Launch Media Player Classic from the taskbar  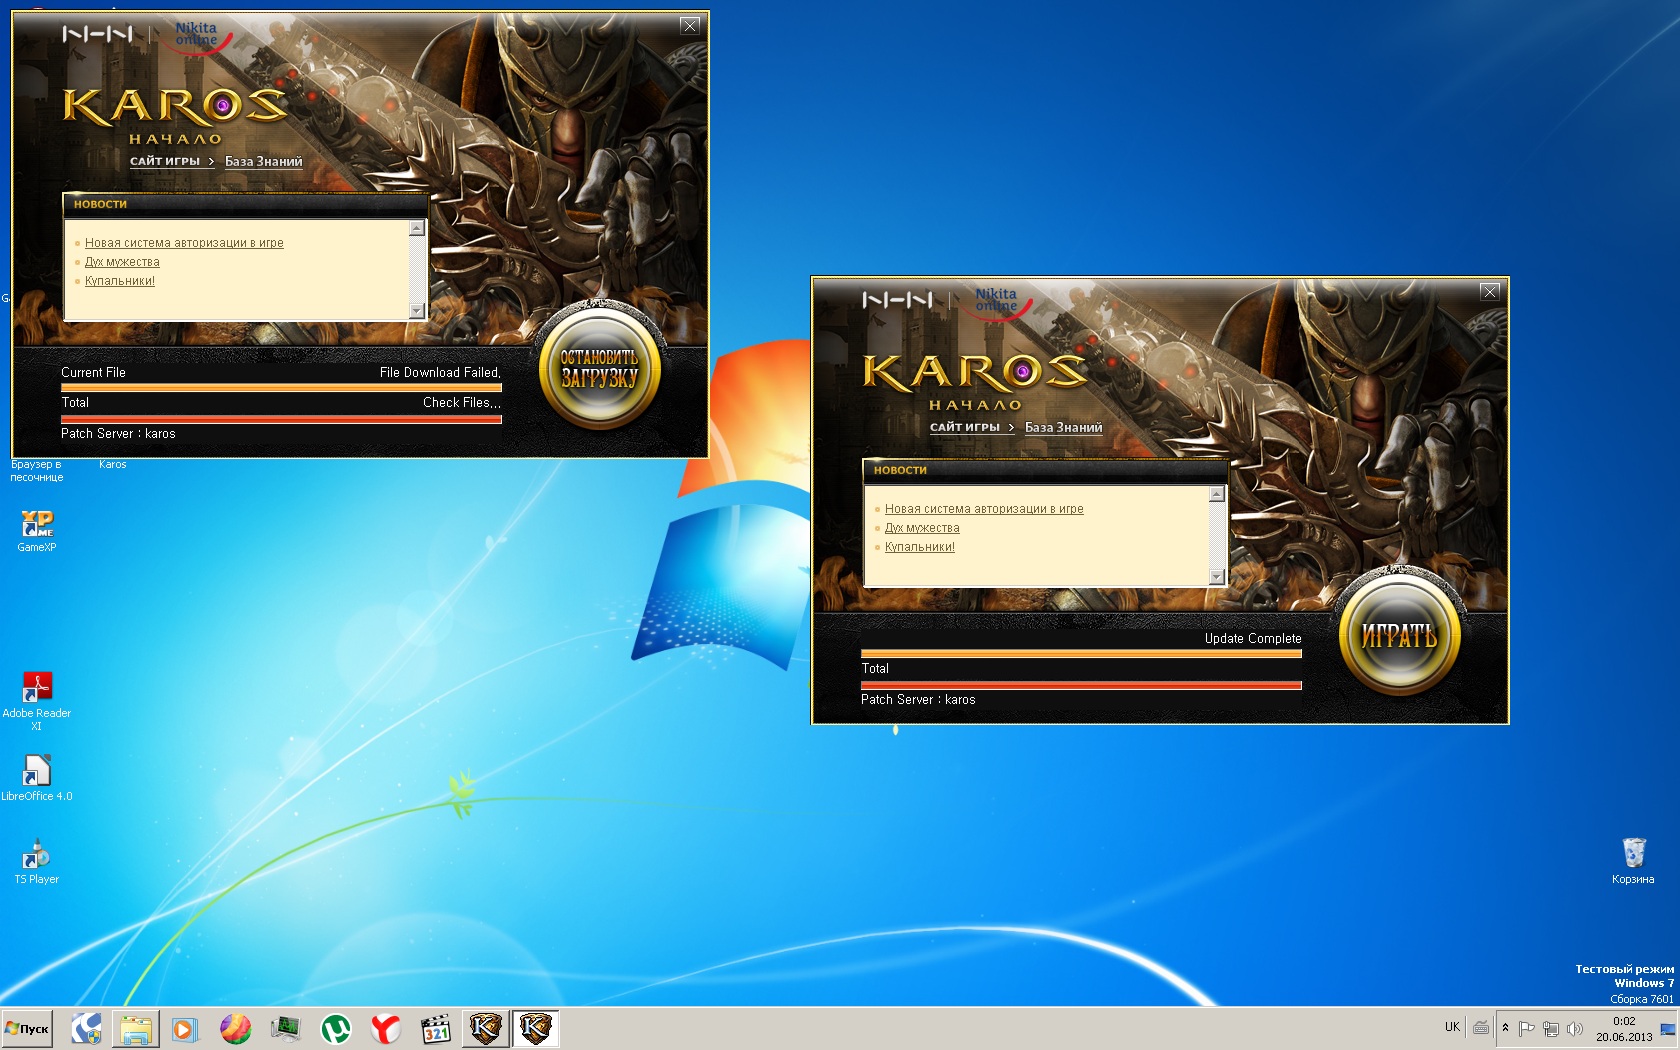click(x=435, y=1028)
